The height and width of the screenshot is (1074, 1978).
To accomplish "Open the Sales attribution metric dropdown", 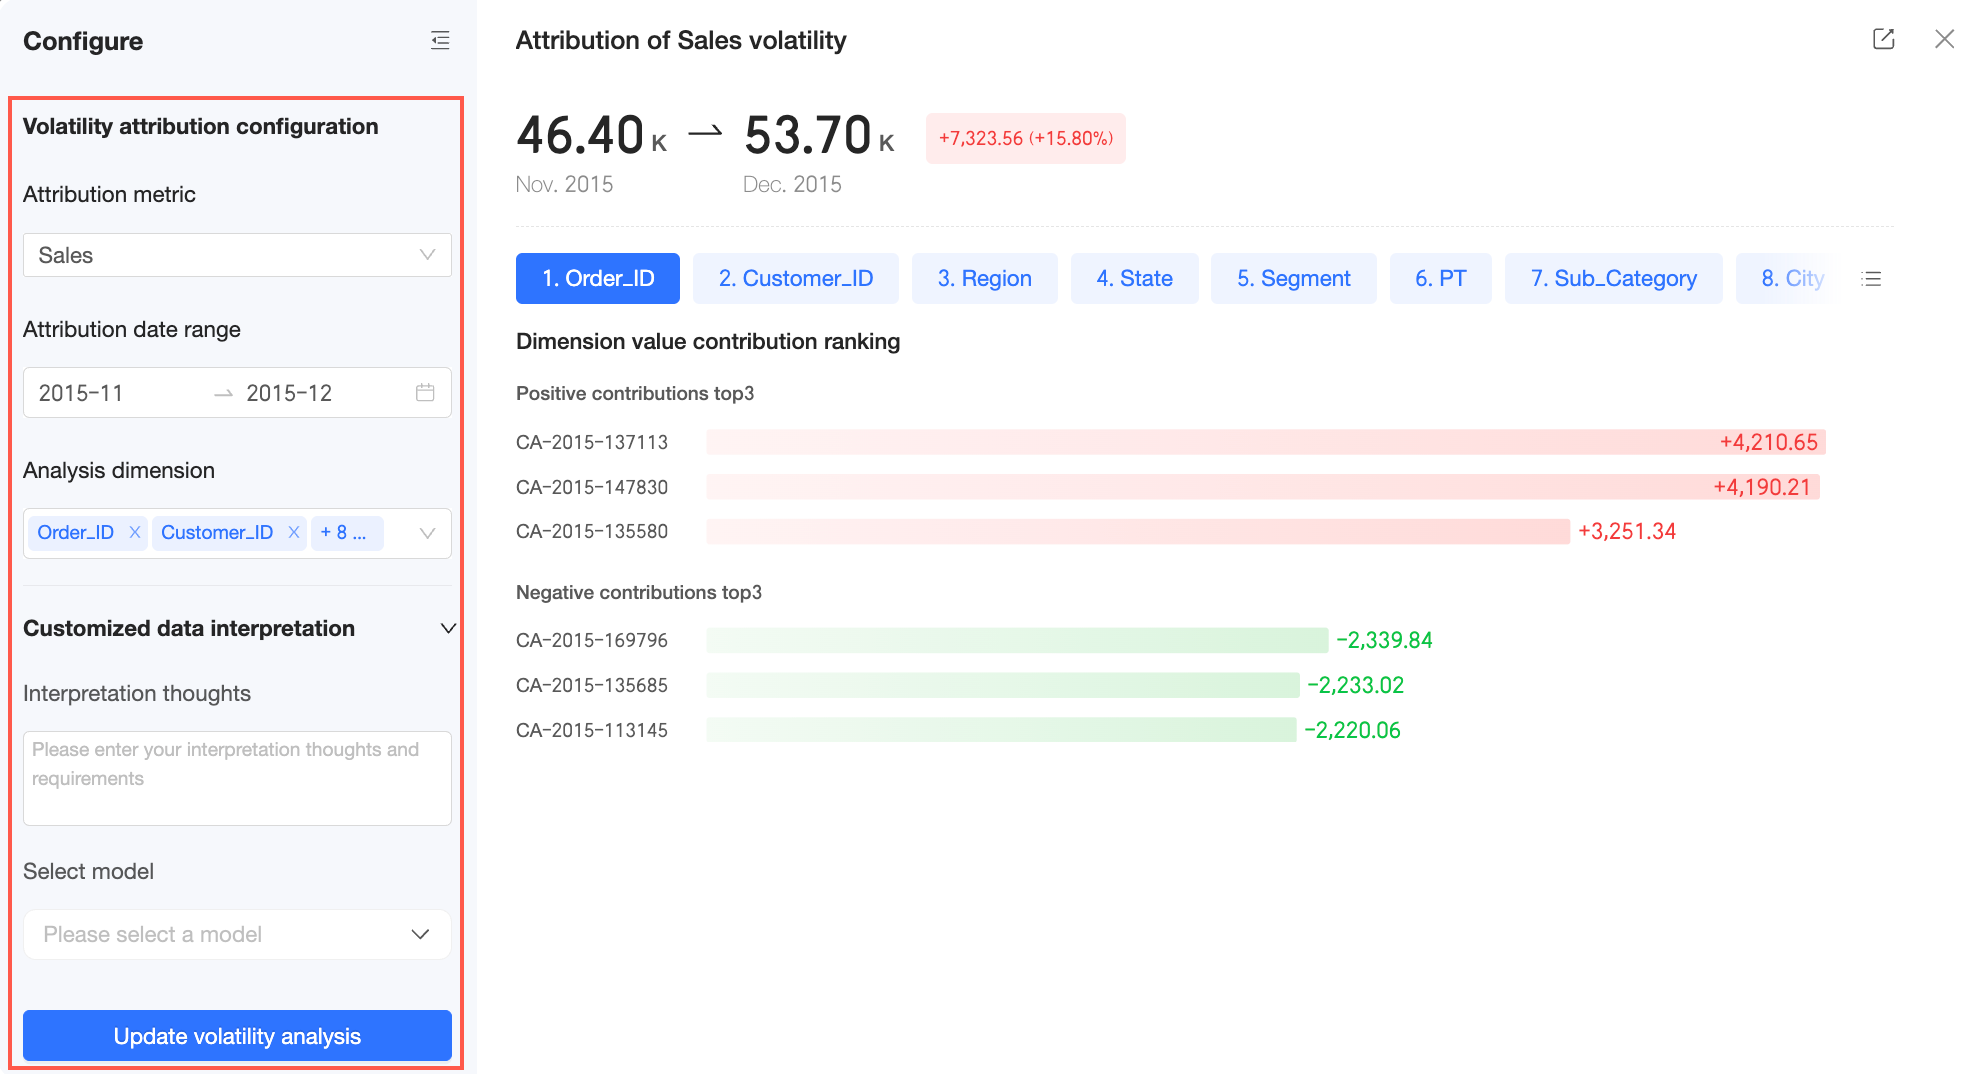I will point(237,255).
